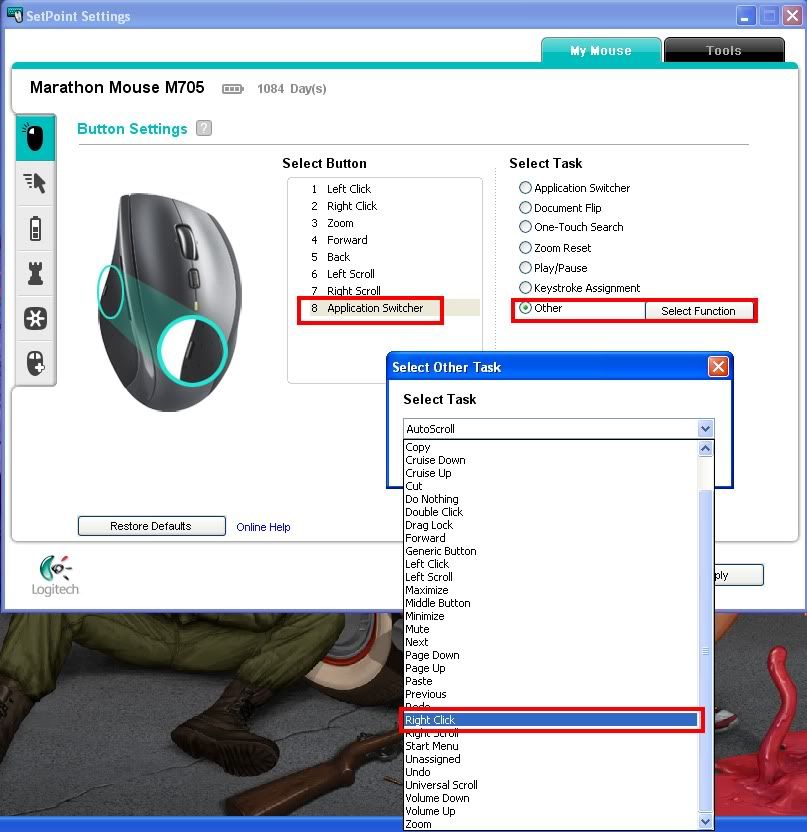Open the add mouse device icon
This screenshot has width=807, height=832.
tap(36, 363)
